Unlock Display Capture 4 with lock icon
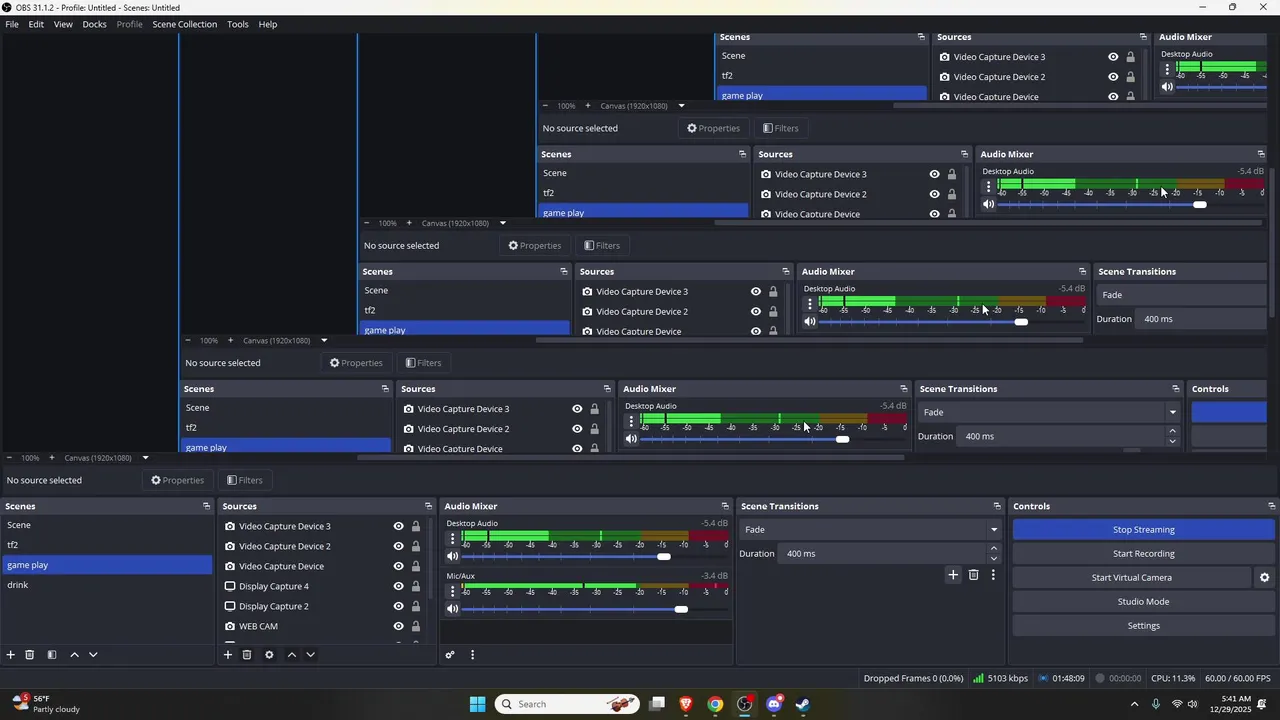 pos(416,586)
